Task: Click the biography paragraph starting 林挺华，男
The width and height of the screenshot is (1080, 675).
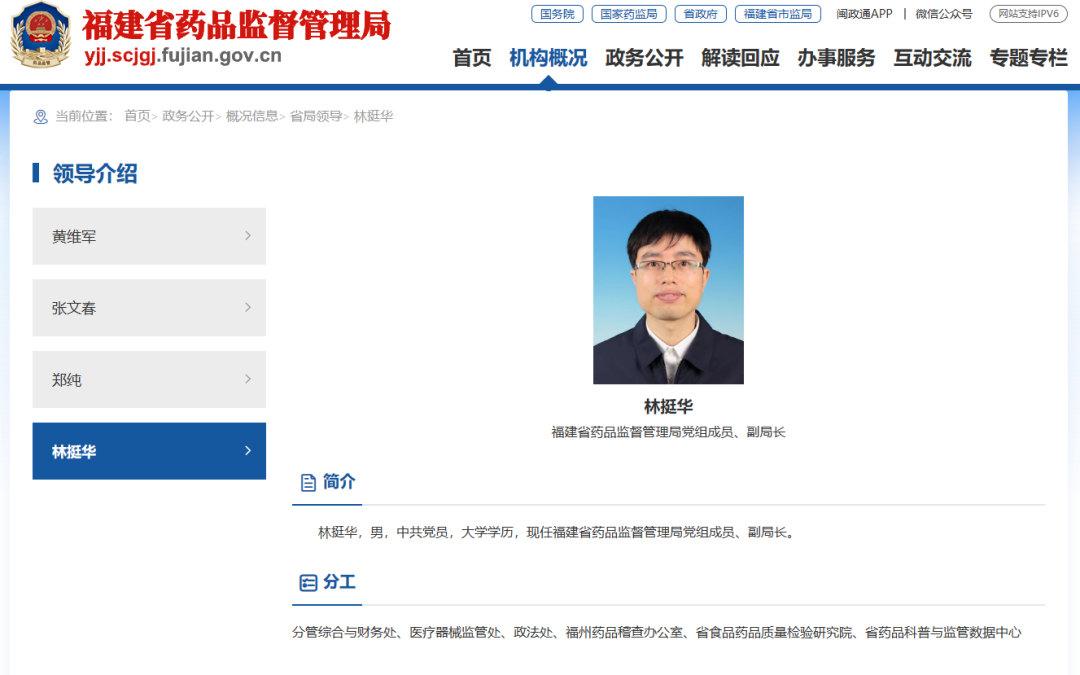Action: click(x=558, y=532)
